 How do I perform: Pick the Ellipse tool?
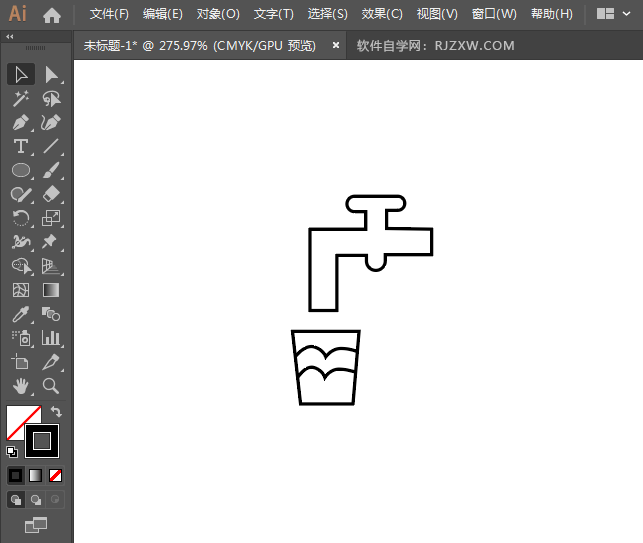(x=21, y=170)
